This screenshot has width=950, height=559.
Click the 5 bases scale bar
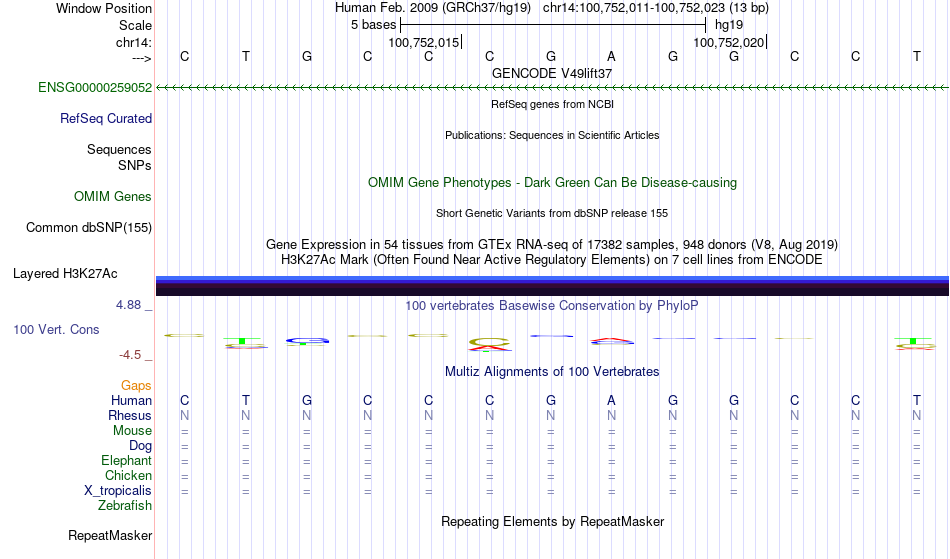[553, 25]
